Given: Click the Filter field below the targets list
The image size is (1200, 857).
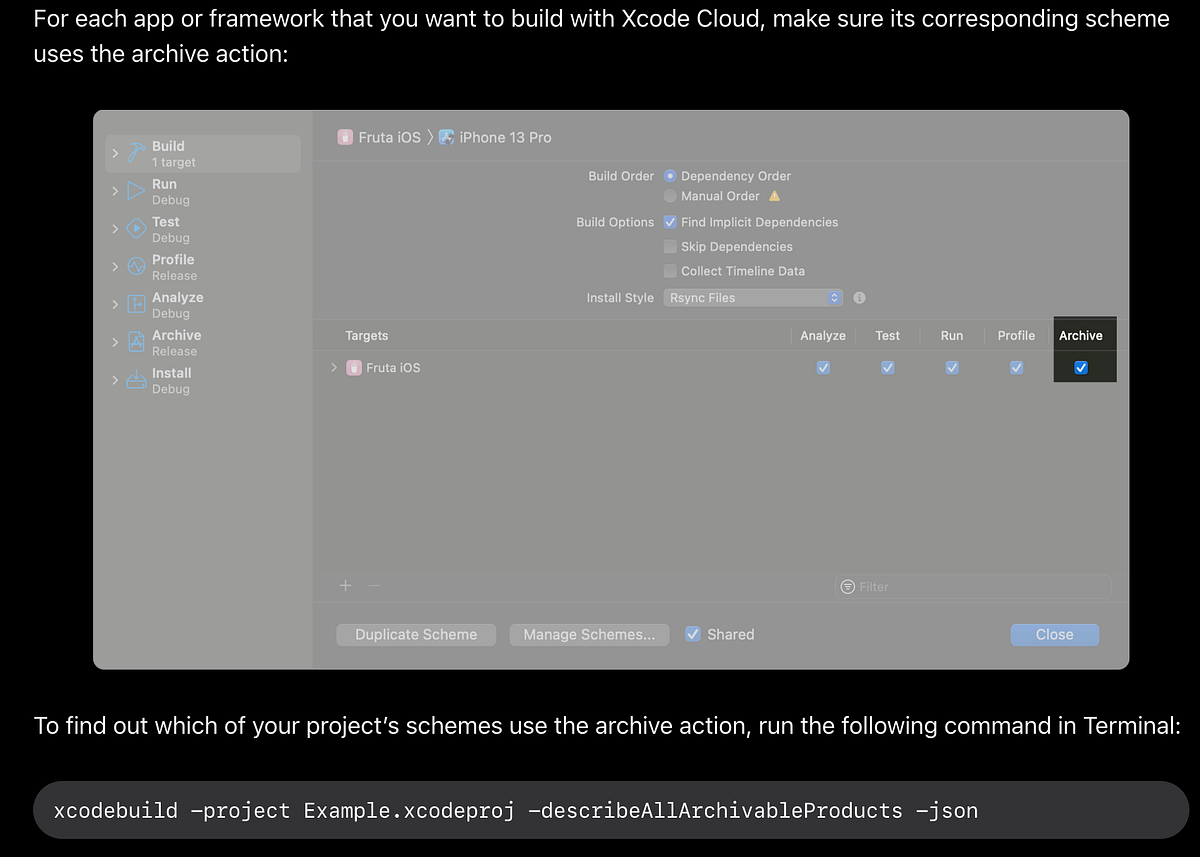Looking at the screenshot, I should [972, 587].
